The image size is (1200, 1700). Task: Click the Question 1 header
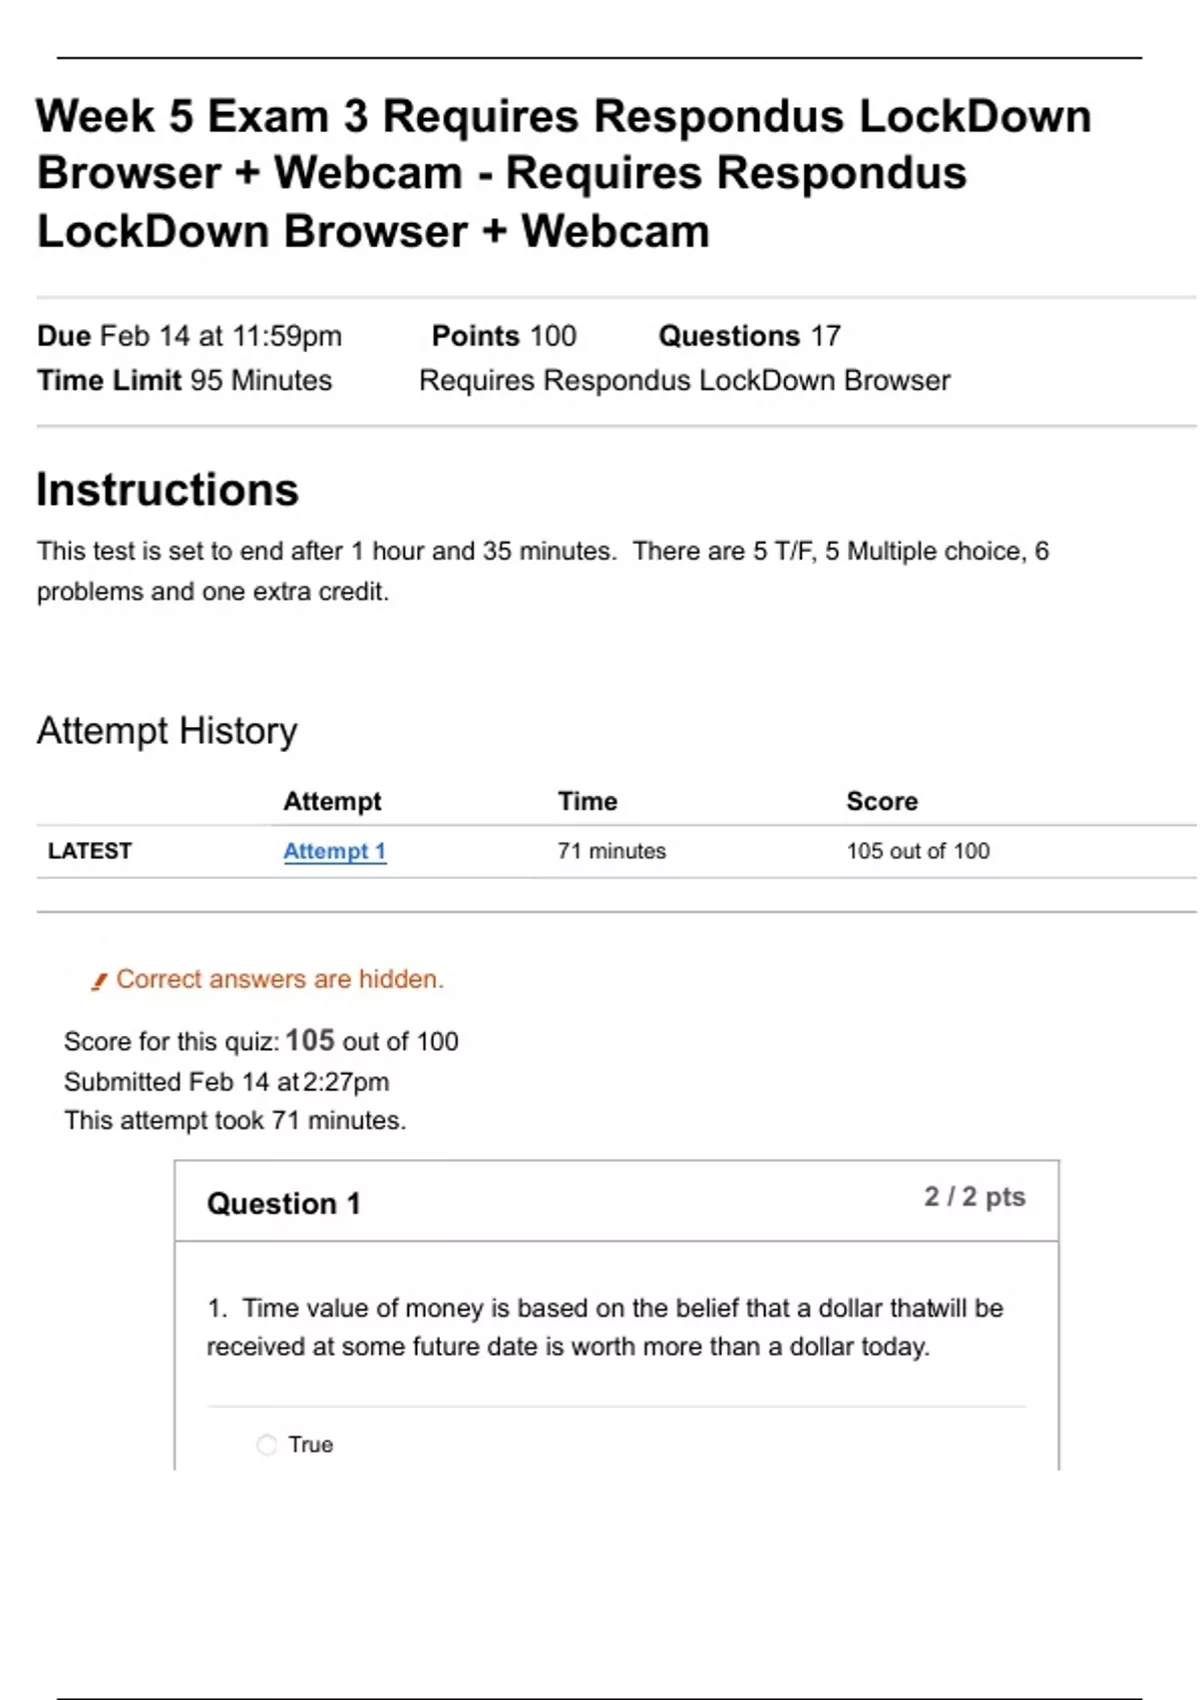pyautogui.click(x=283, y=1204)
